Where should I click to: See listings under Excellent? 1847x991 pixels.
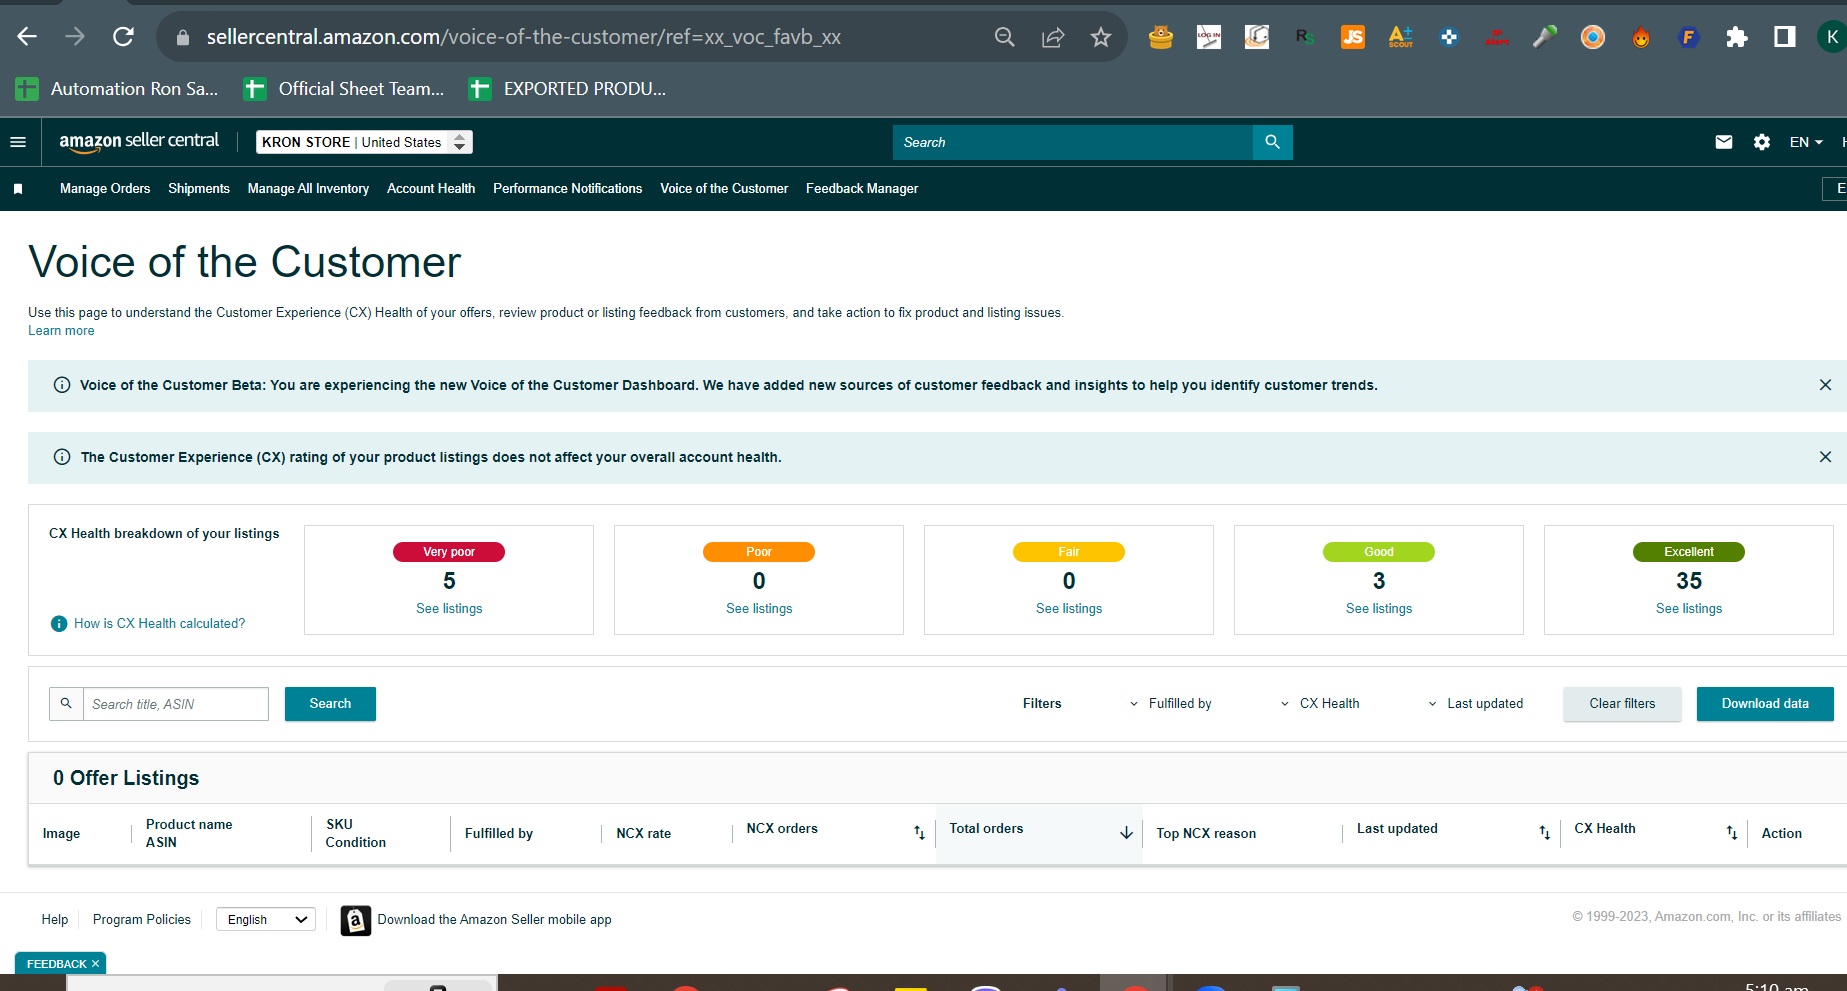coord(1689,609)
